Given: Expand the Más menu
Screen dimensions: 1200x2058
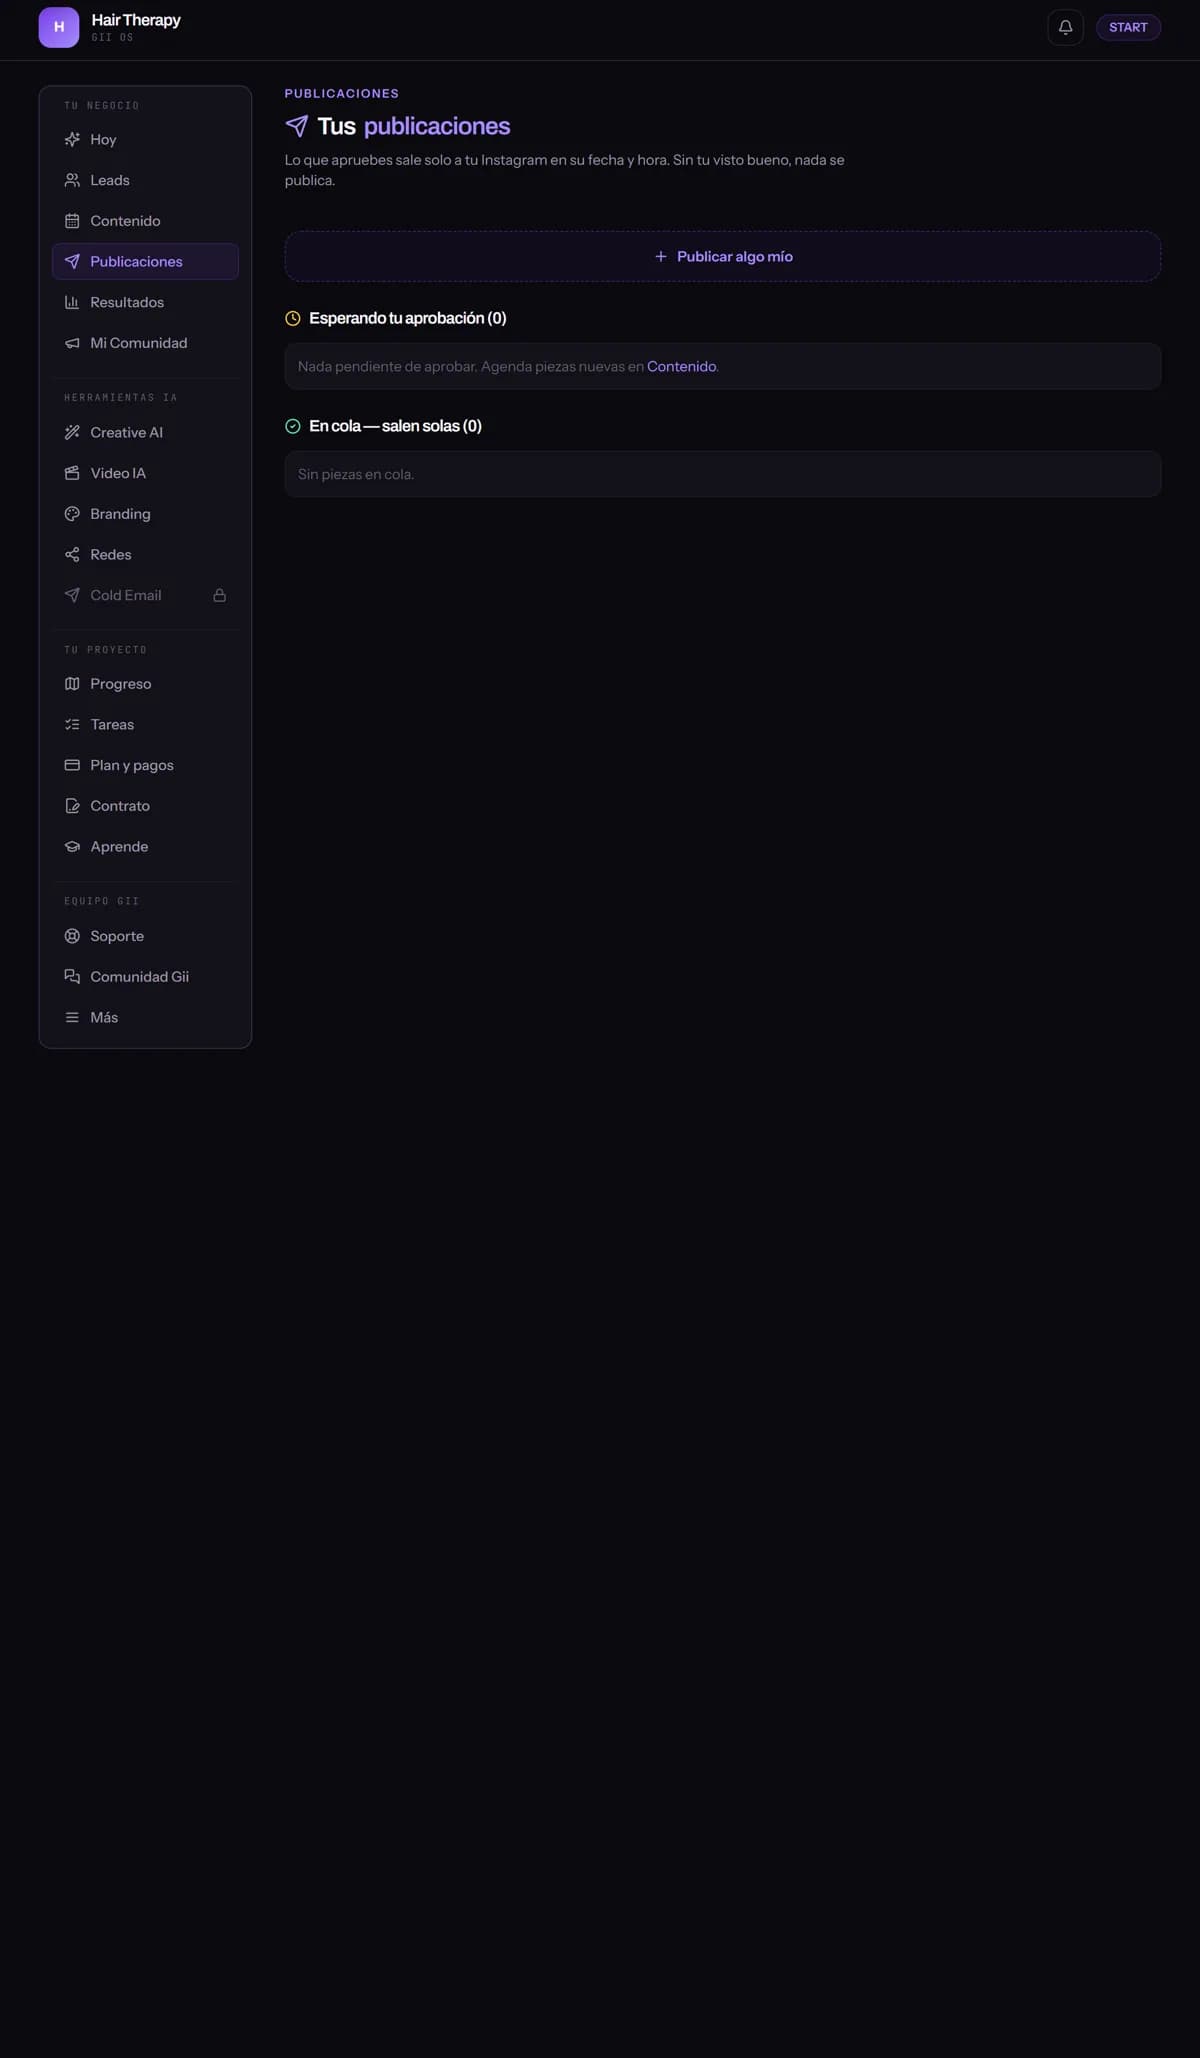Looking at the screenshot, I should (x=145, y=1017).
